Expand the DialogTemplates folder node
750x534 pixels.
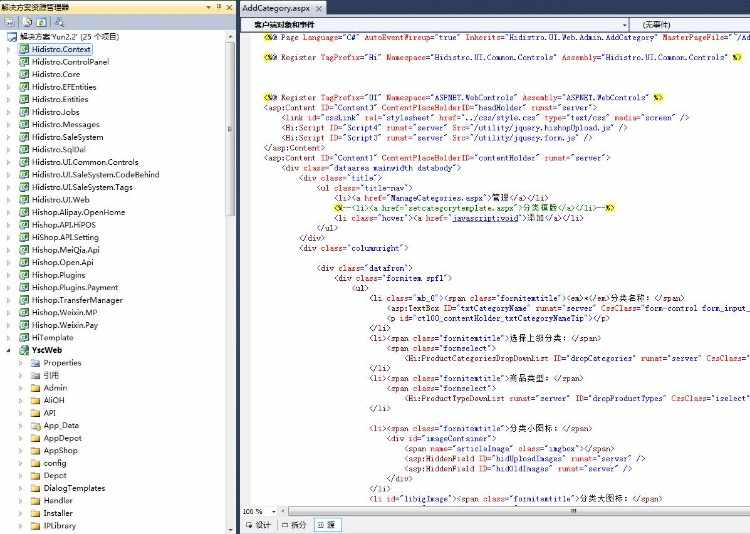tap(20, 488)
